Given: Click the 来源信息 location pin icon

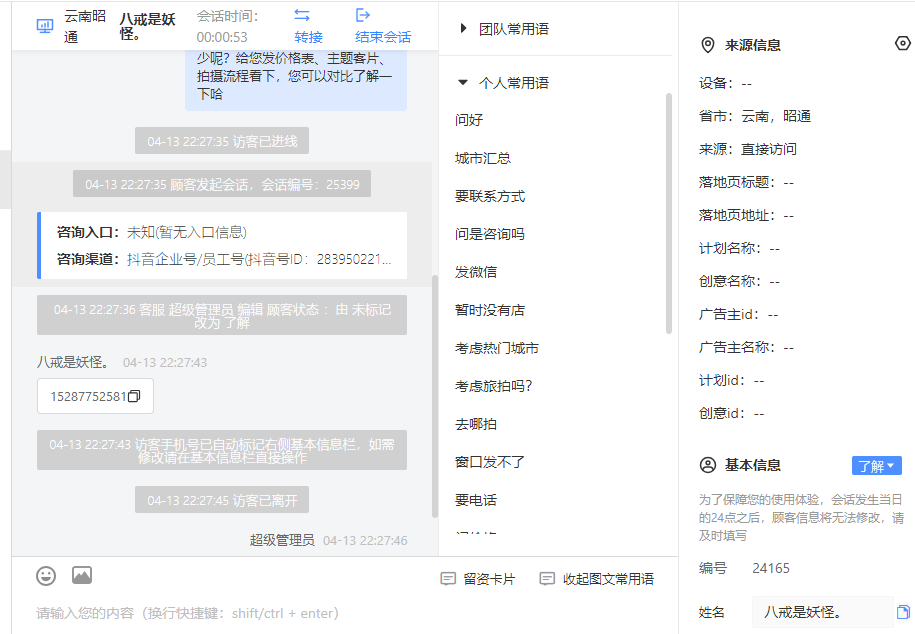Looking at the screenshot, I should tap(708, 45).
